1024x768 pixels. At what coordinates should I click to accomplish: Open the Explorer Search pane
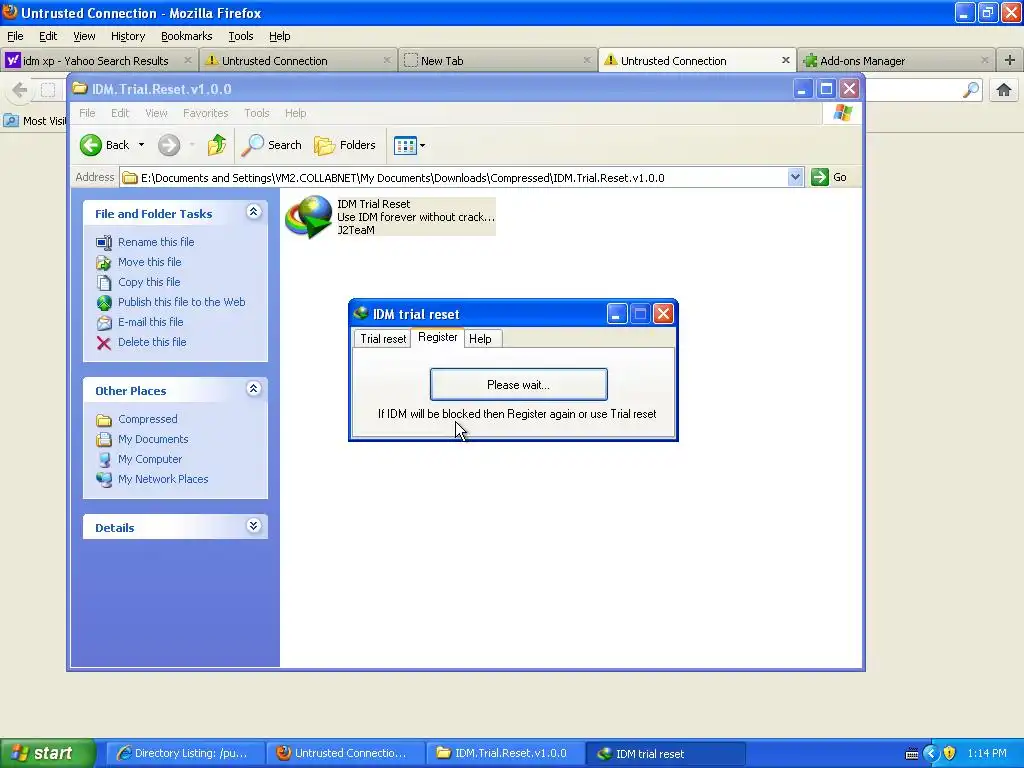(x=271, y=145)
